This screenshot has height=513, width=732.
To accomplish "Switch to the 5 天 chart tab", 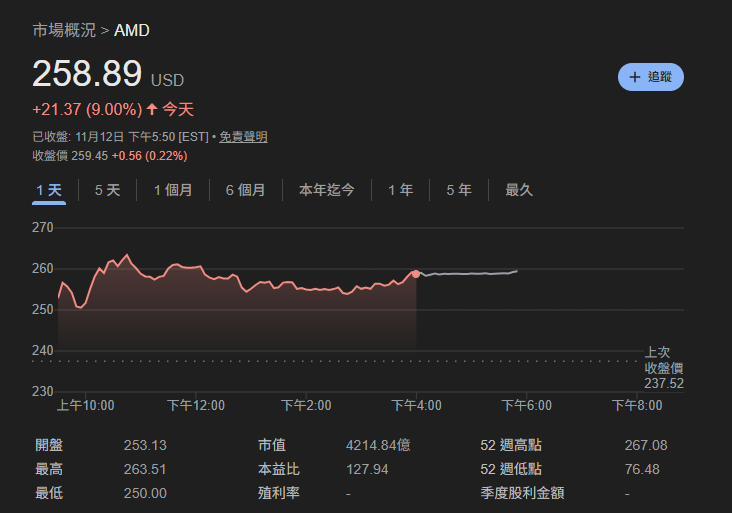I will (107, 190).
